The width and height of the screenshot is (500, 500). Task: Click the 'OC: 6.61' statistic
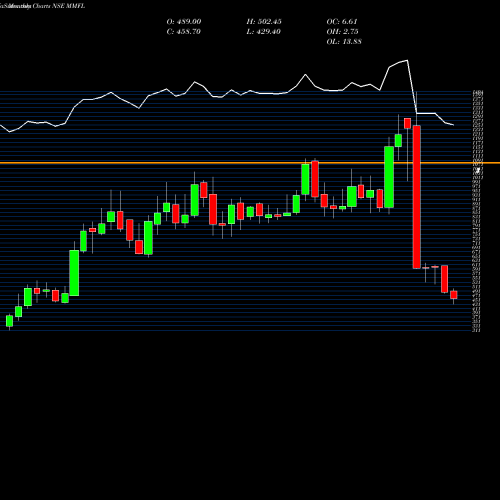[342, 22]
